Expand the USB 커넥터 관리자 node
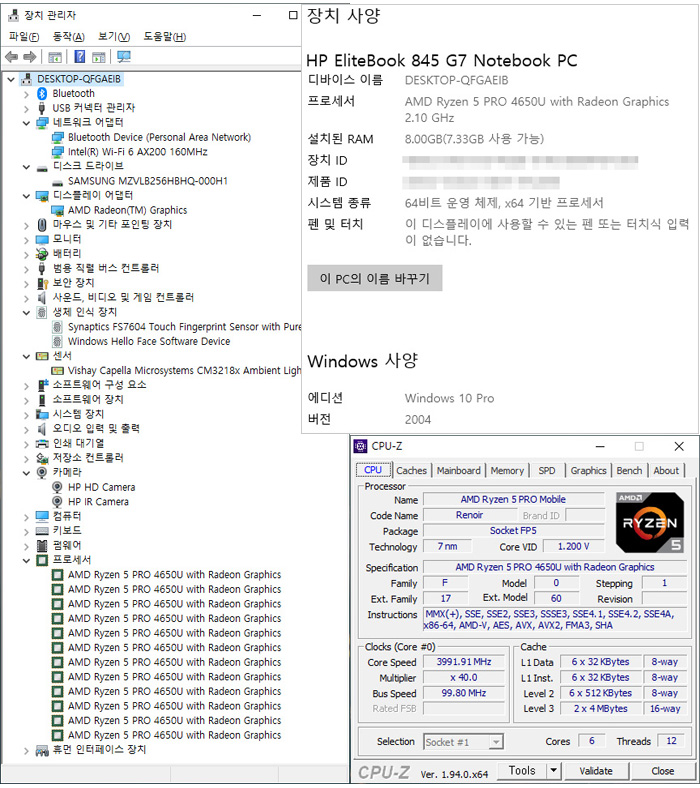Viewport: 700px width, 788px height. tap(26, 108)
